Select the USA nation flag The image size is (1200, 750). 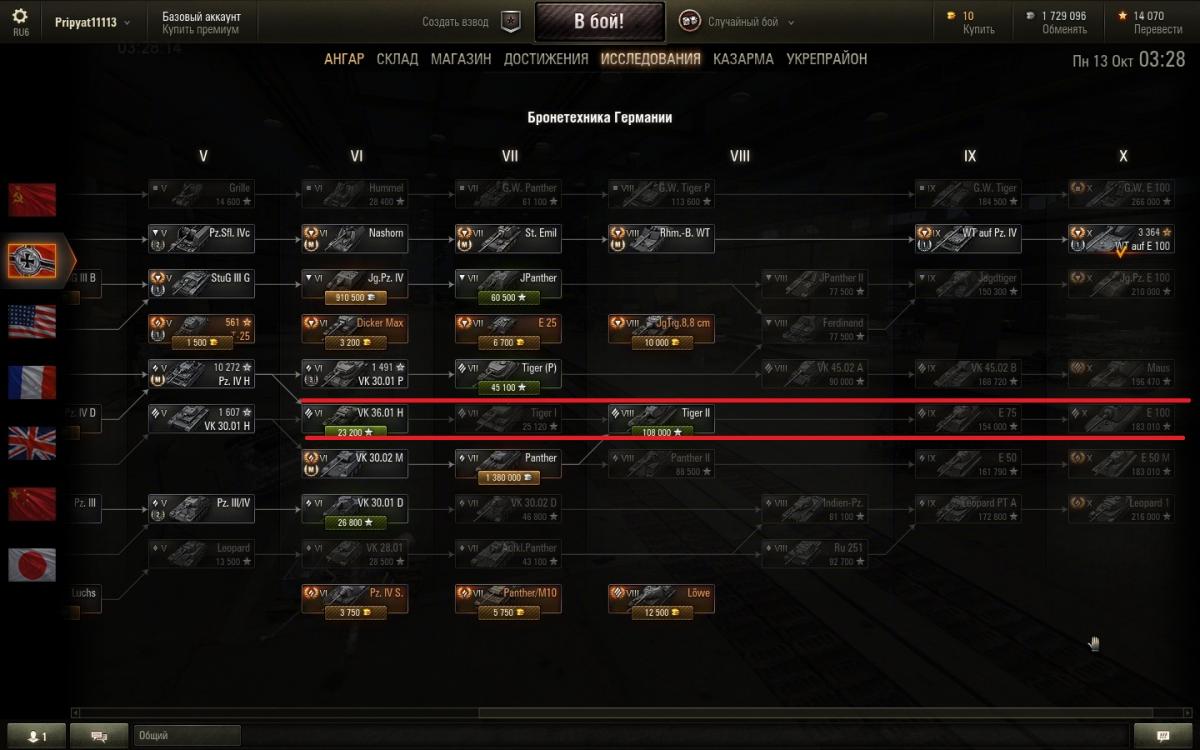(x=32, y=322)
